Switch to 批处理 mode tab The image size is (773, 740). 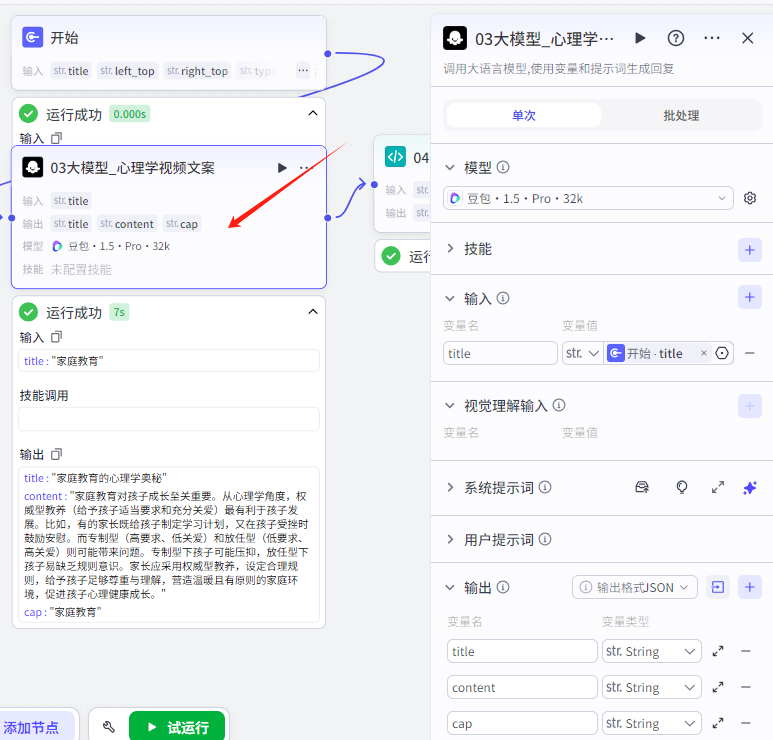681,115
